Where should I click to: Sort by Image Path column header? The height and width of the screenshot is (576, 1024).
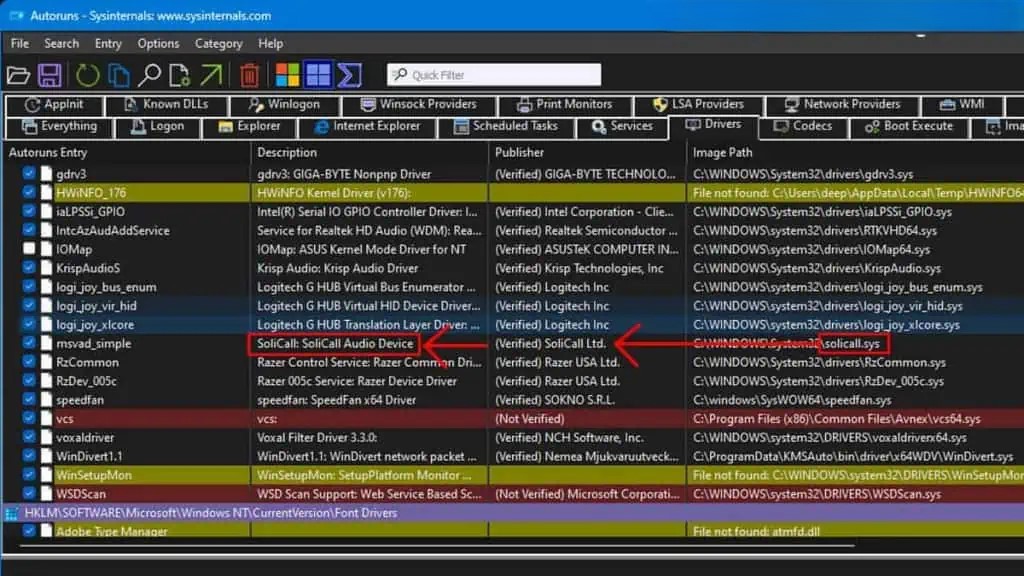(856, 152)
